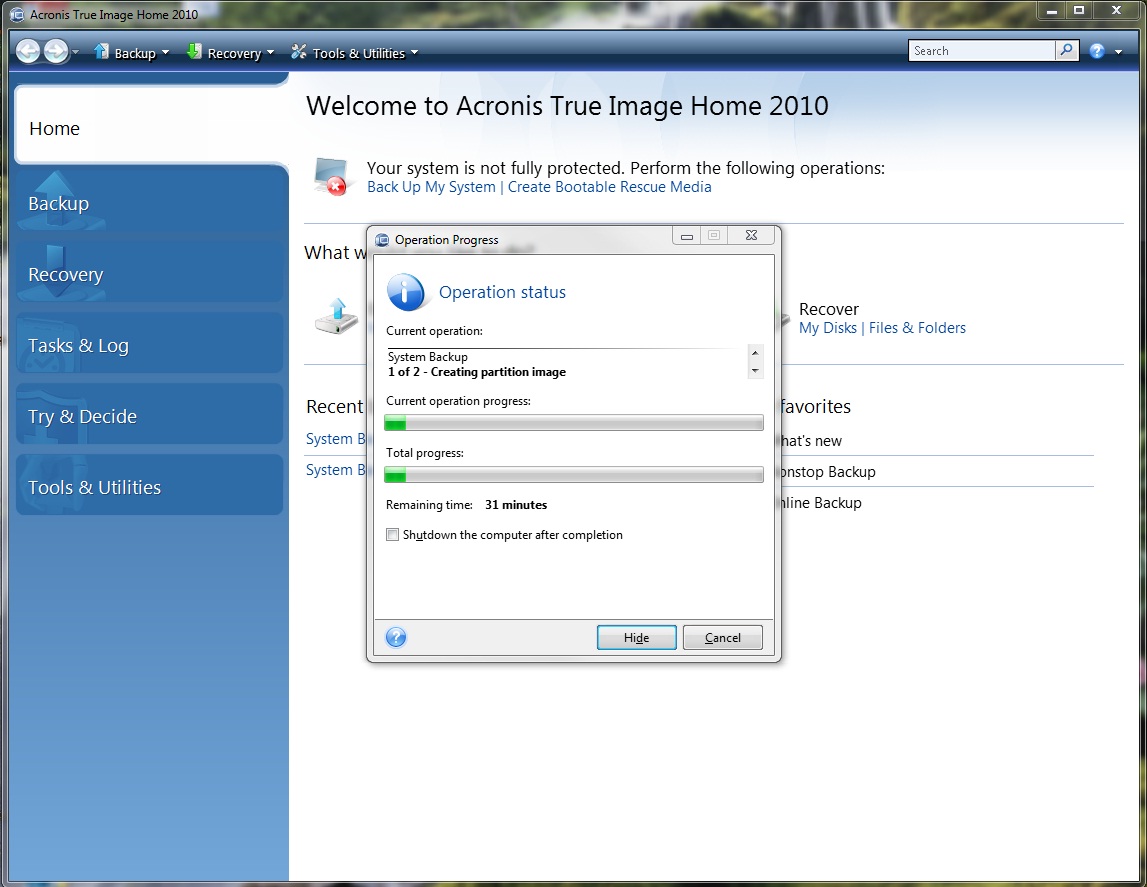Open the Tools & Utilities toolbar menu
1147x887 pixels.
pyautogui.click(x=355, y=53)
